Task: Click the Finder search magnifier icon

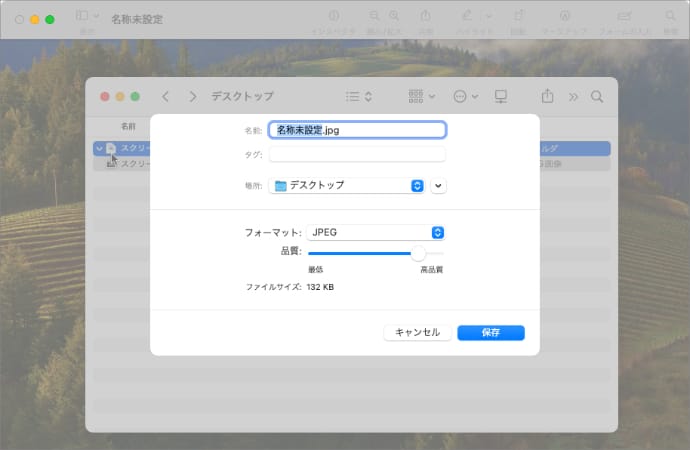Action: coord(597,97)
